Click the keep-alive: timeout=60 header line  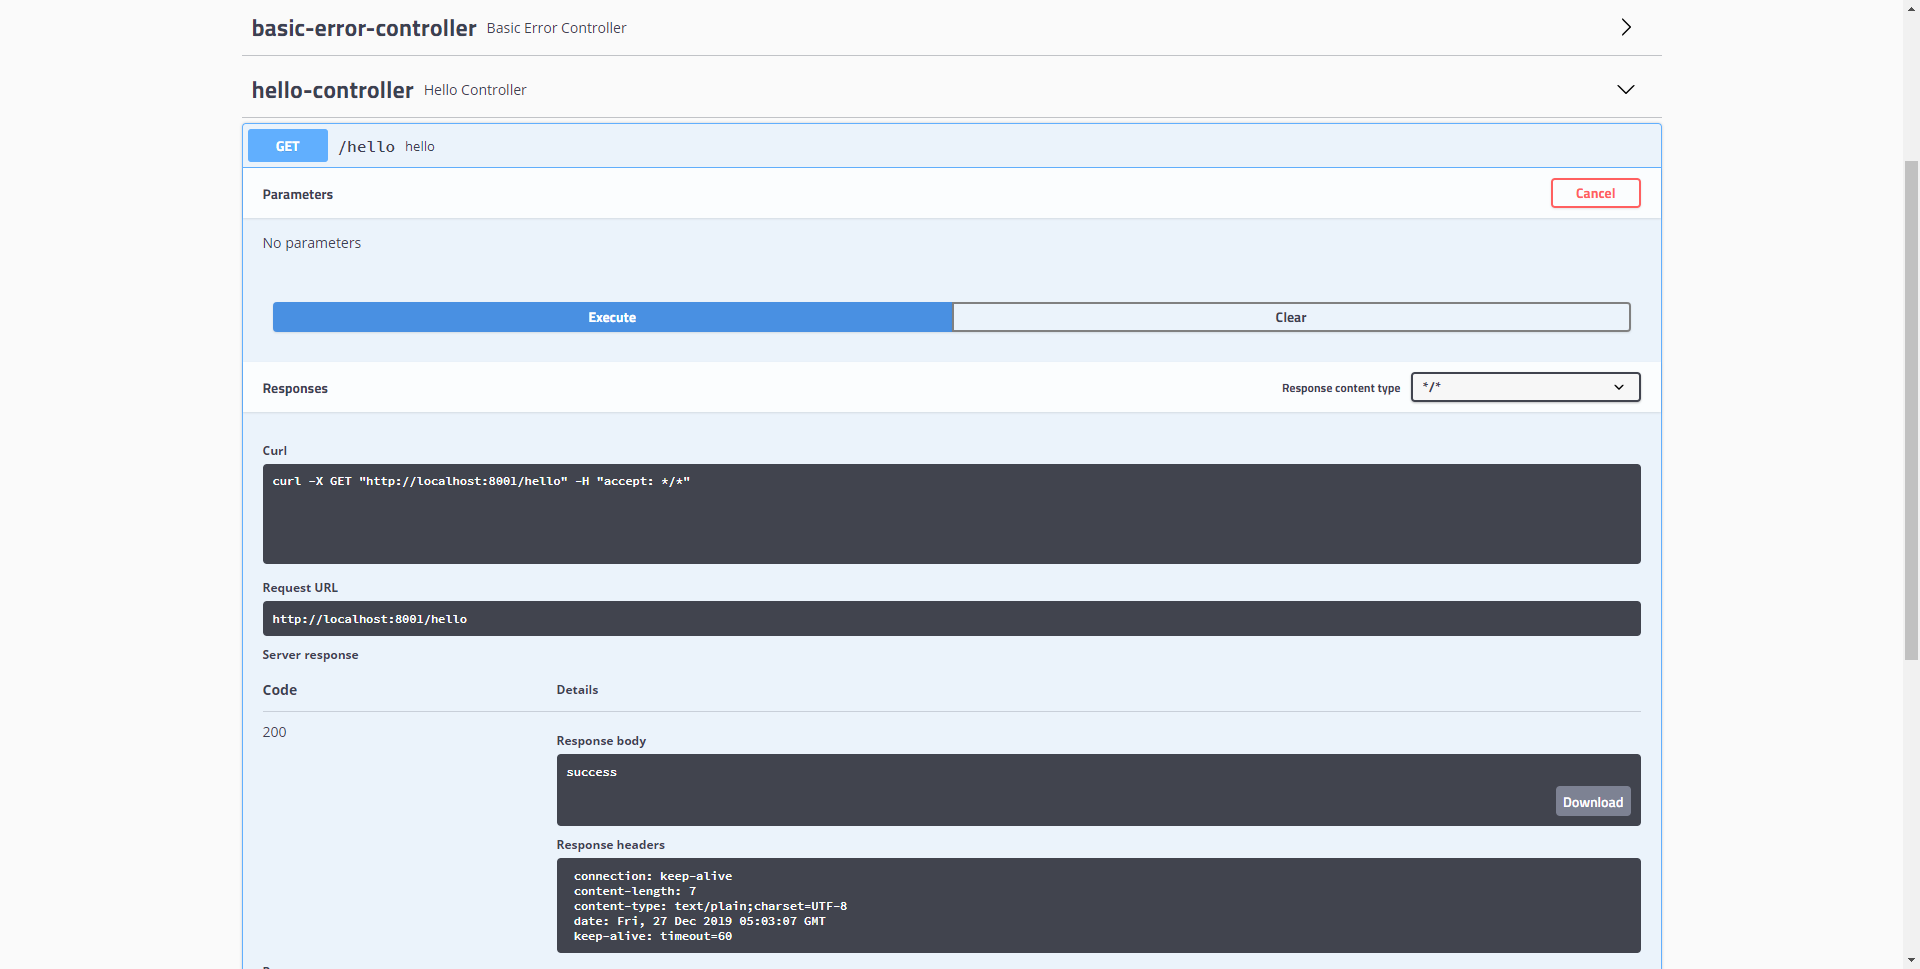(653, 936)
